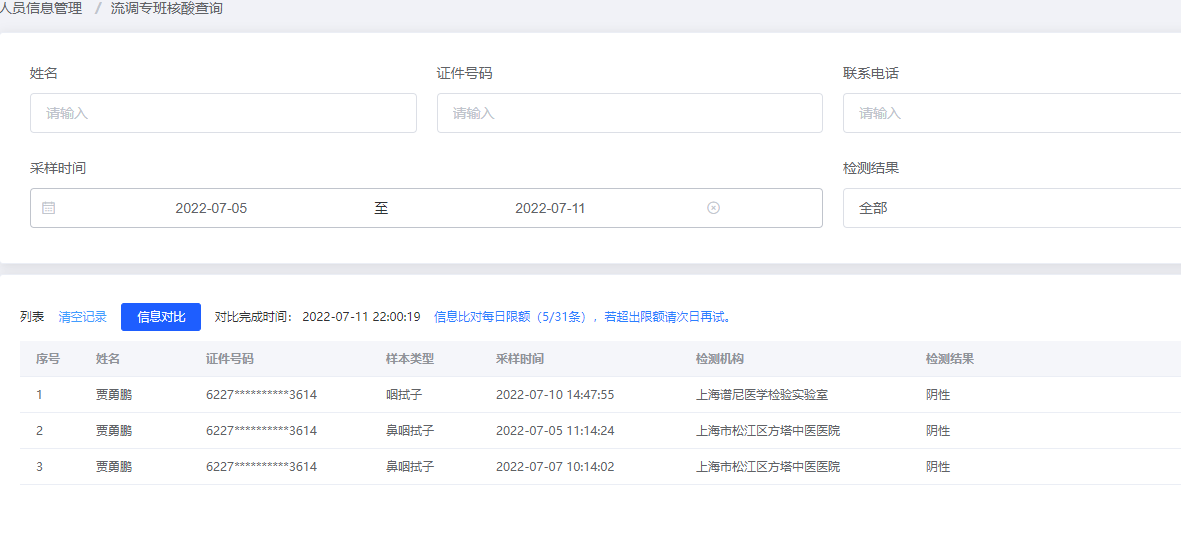Click the 证件号码 column header in table
The height and width of the screenshot is (551, 1181).
pos(230,359)
